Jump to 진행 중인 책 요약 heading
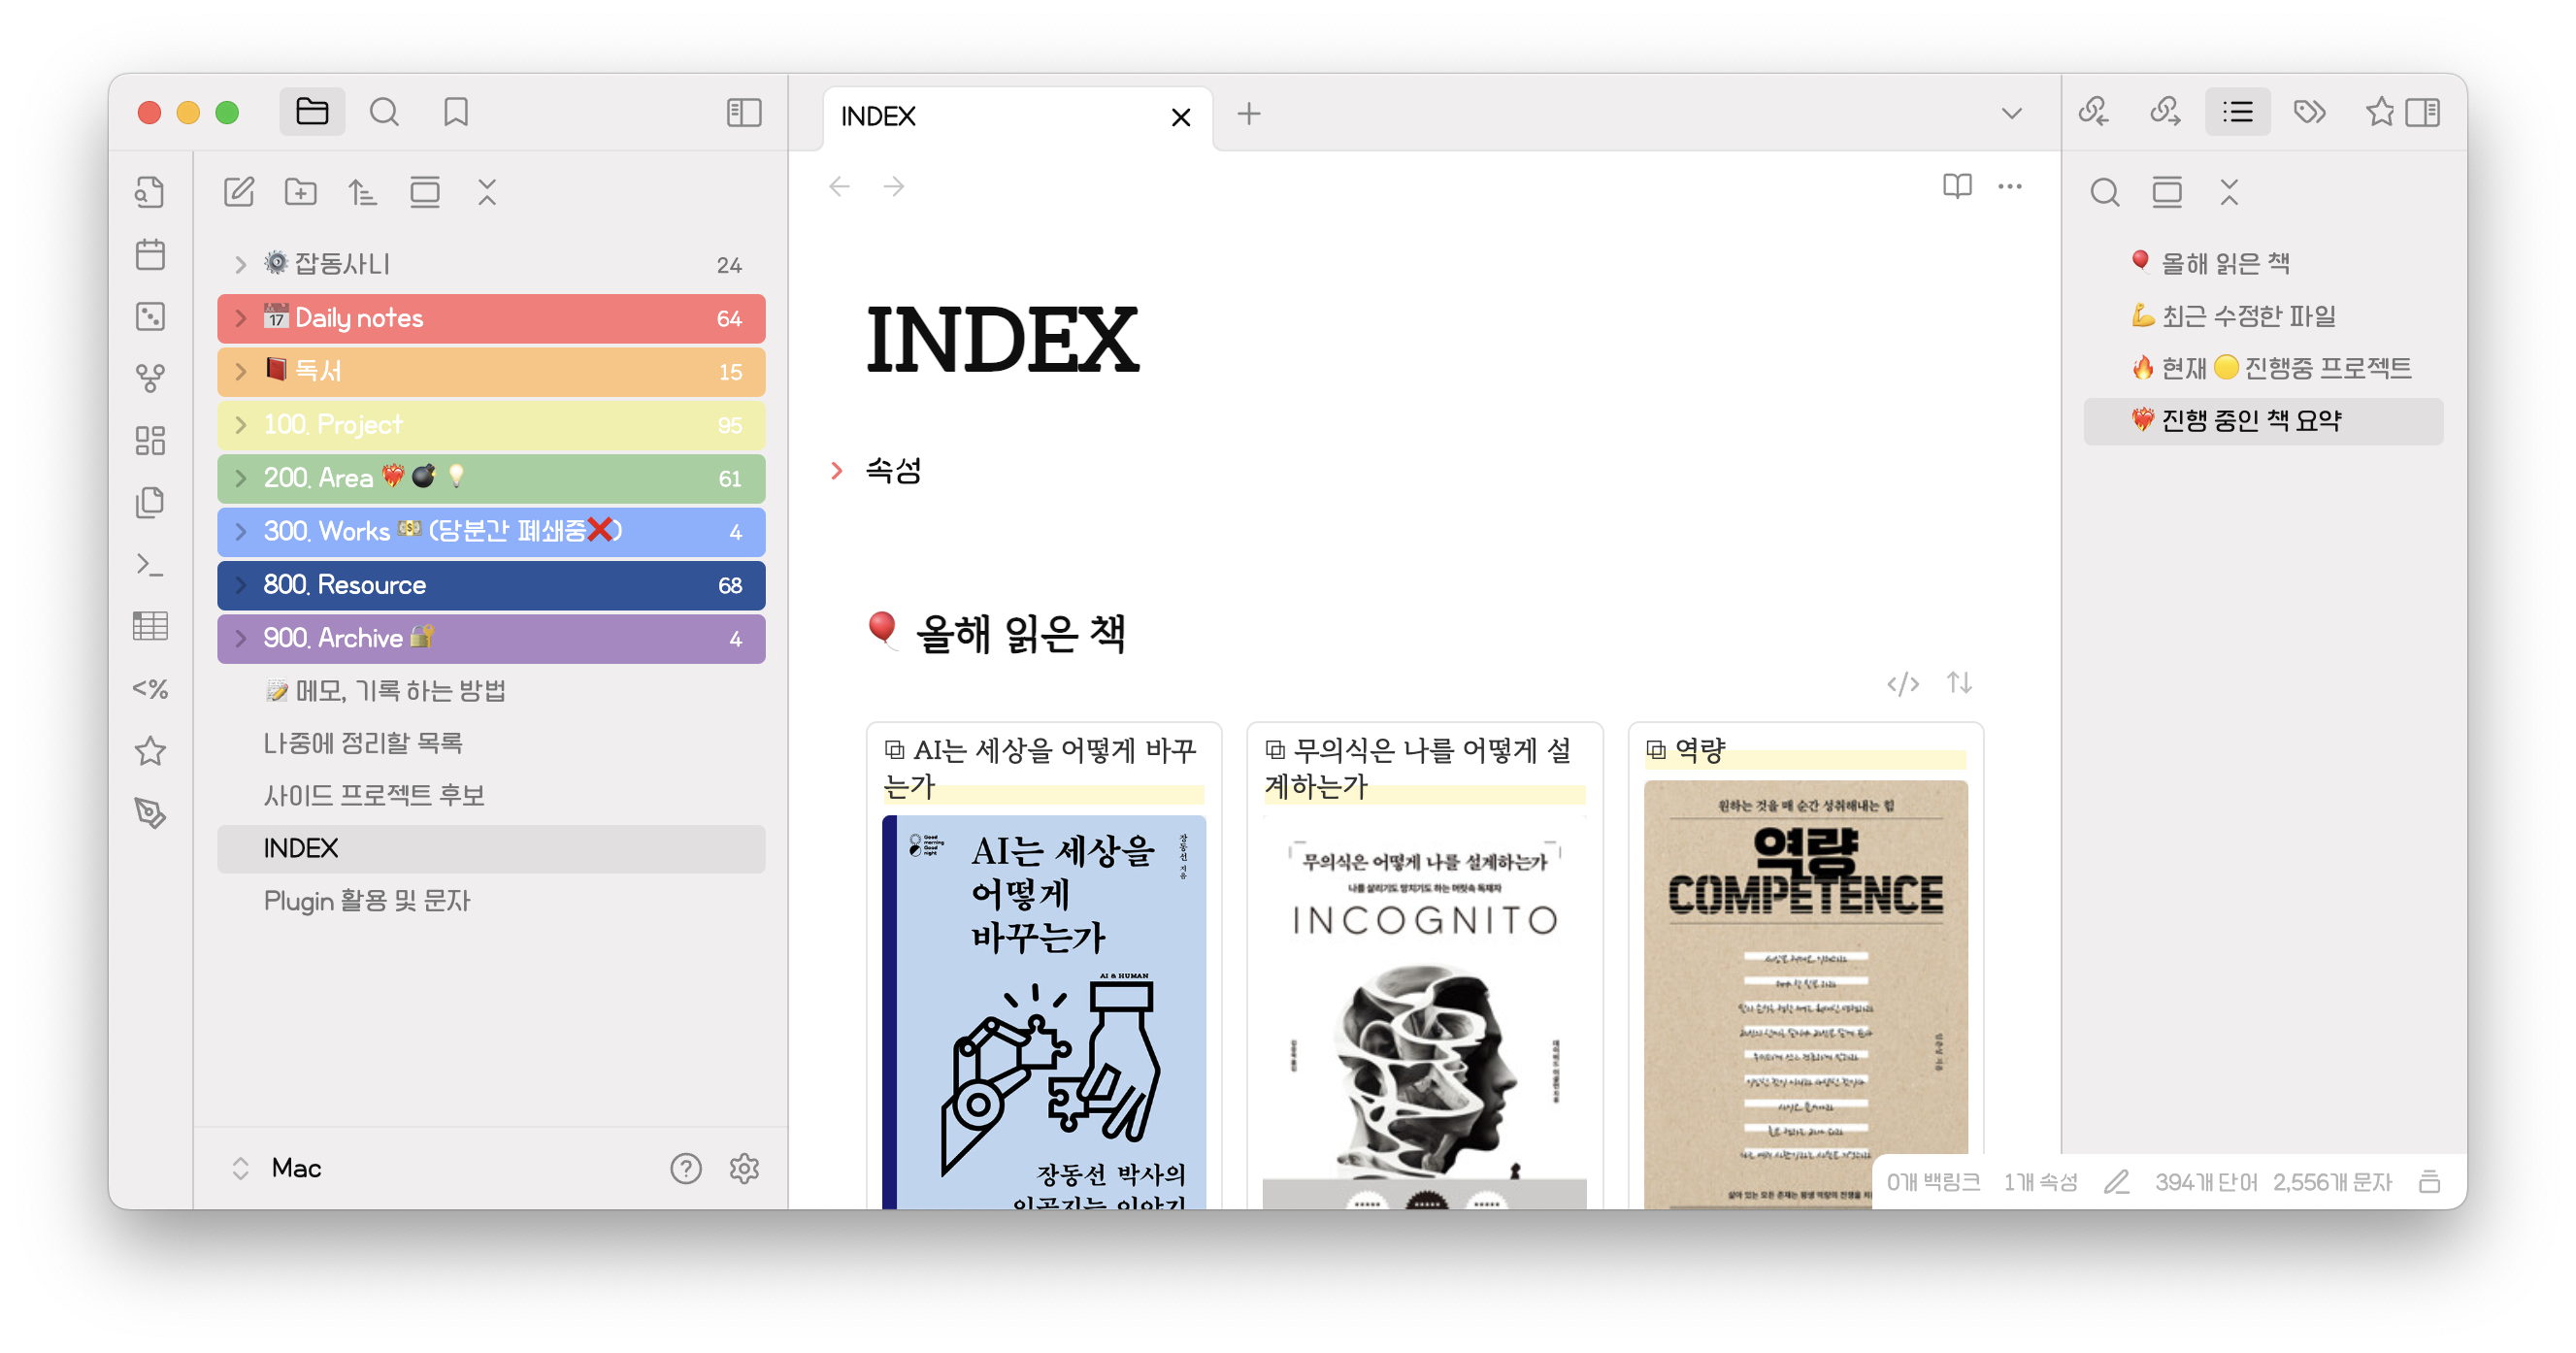 coord(2264,421)
